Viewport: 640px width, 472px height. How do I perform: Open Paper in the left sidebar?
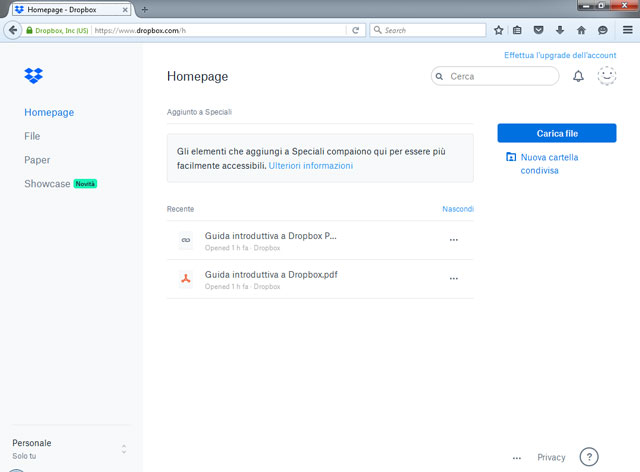37,160
